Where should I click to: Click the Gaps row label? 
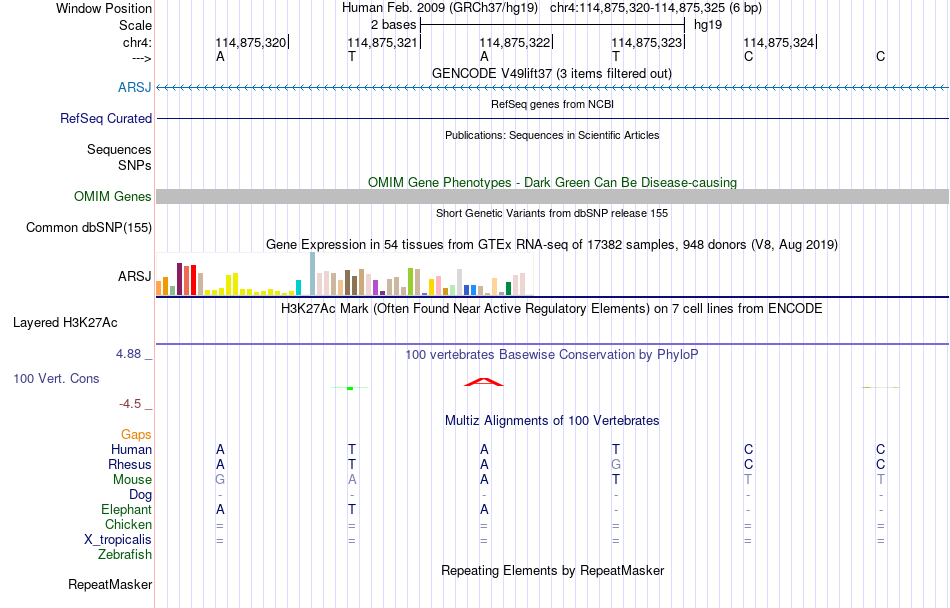coord(136,434)
